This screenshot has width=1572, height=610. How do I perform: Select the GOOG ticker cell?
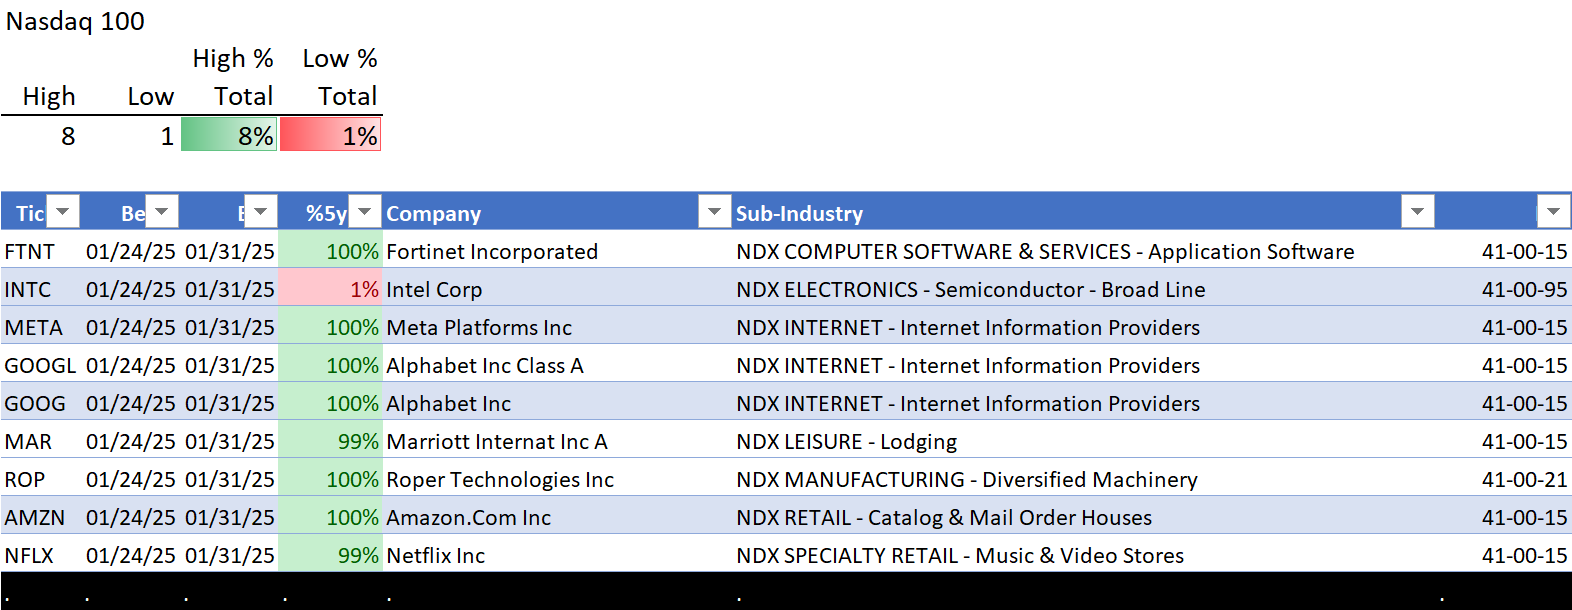[x=35, y=403]
